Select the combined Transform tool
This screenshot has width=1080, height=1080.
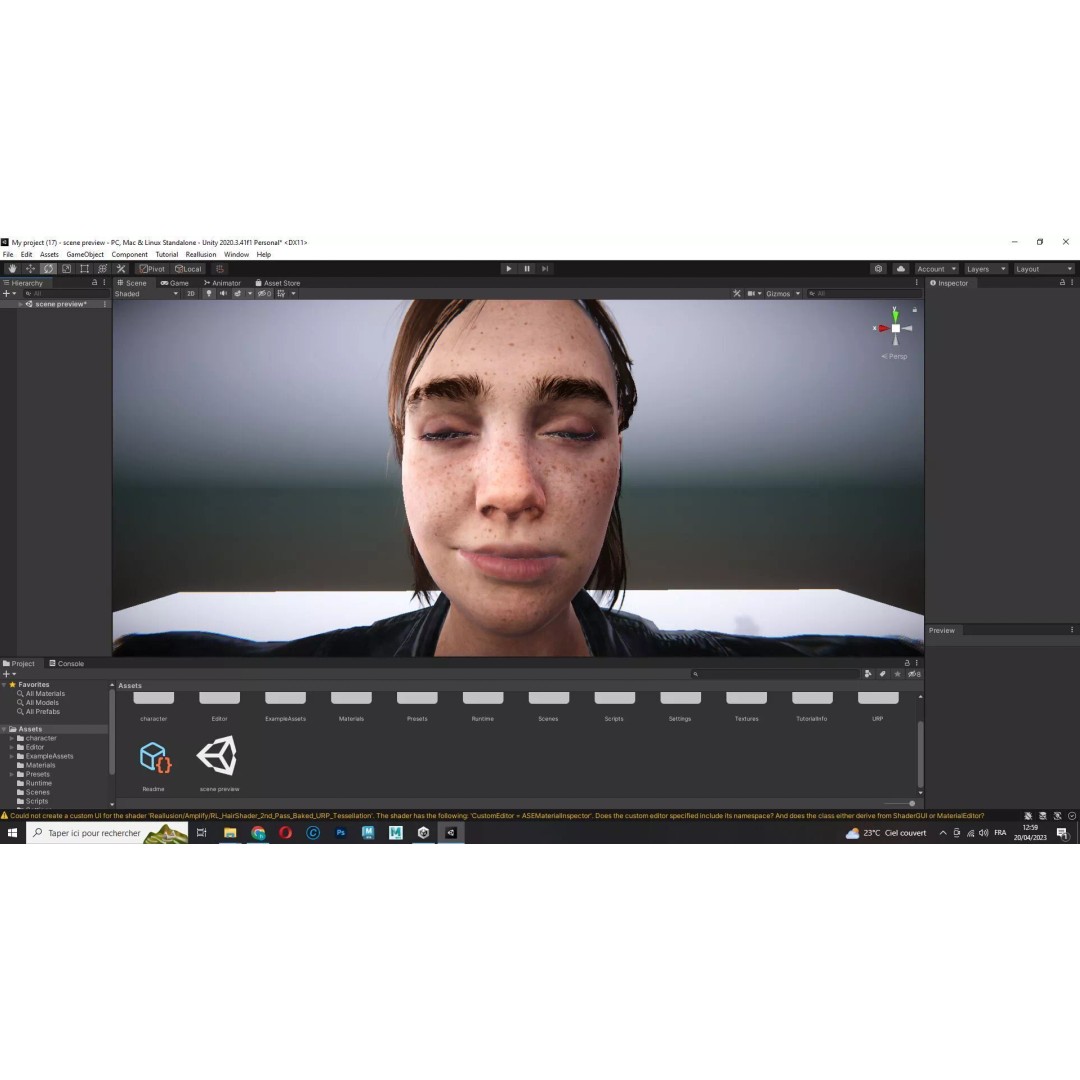pyautogui.click(x=103, y=269)
